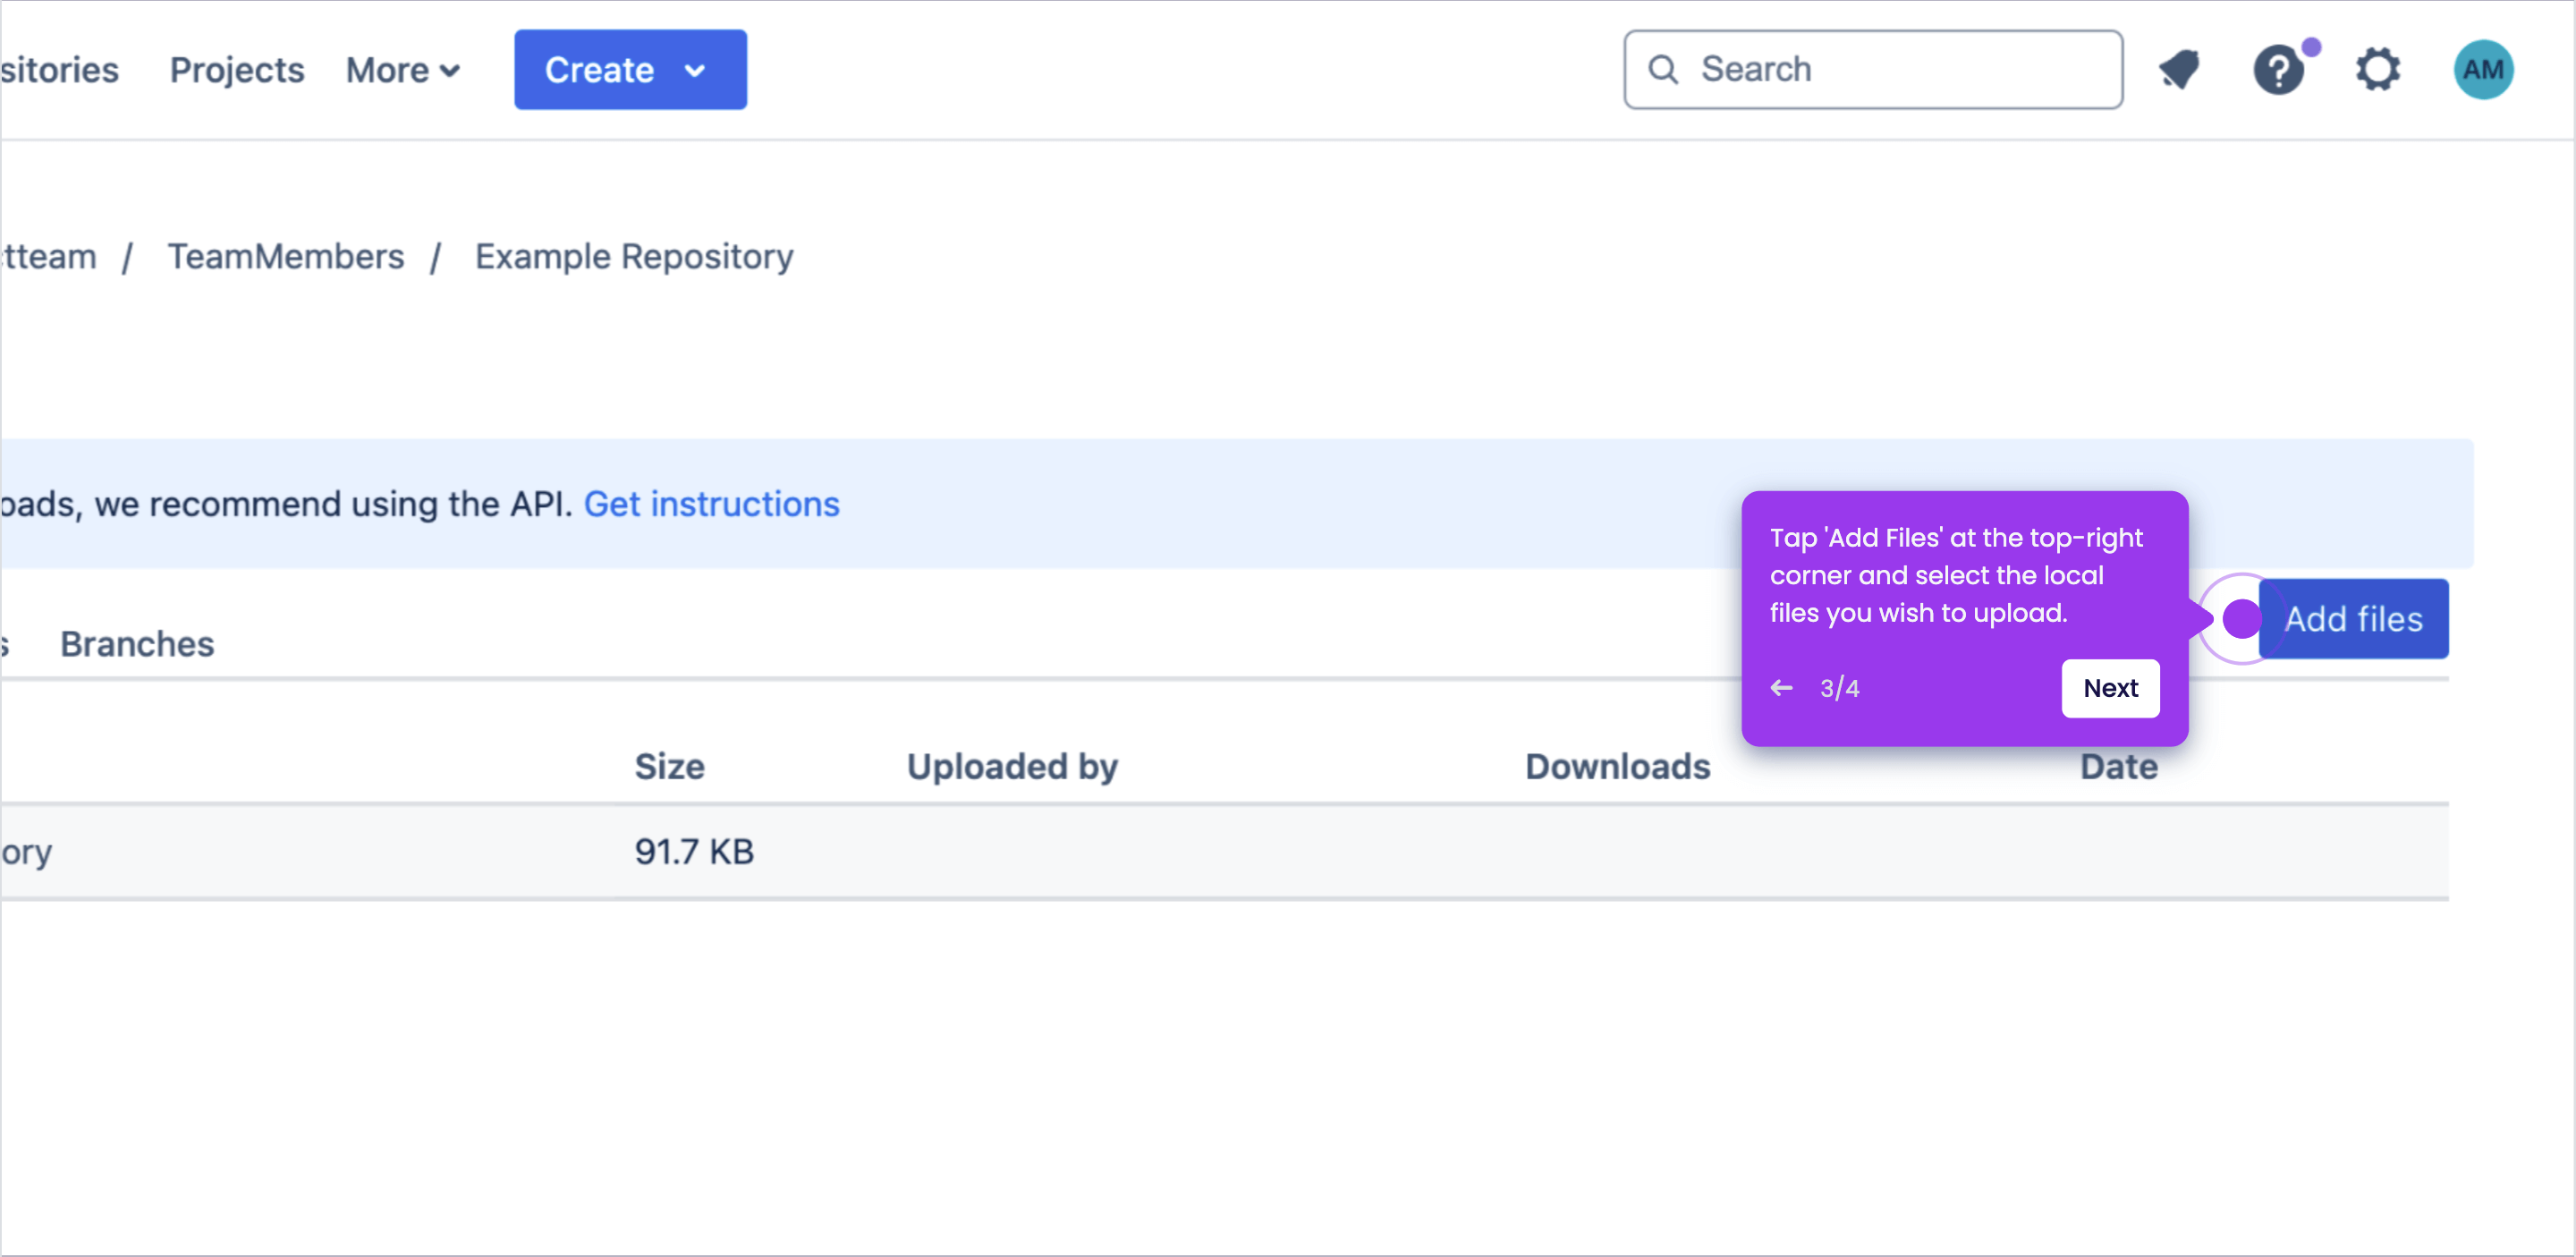Click into the Search field
Viewport: 2576px width, 1257px height.
coord(1873,69)
